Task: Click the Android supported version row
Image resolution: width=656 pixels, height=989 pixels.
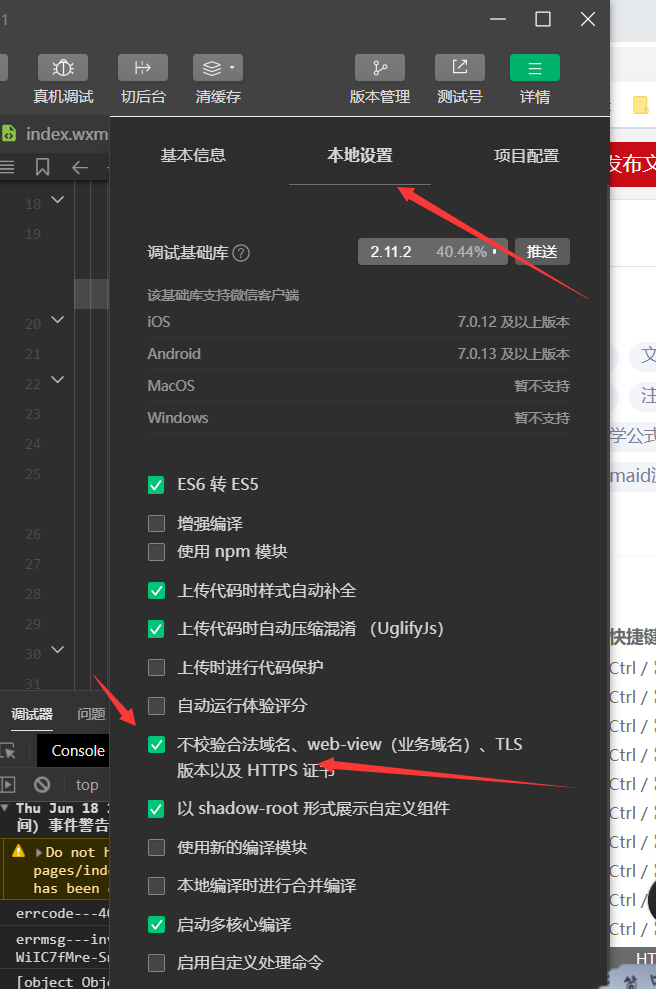Action: (x=358, y=354)
